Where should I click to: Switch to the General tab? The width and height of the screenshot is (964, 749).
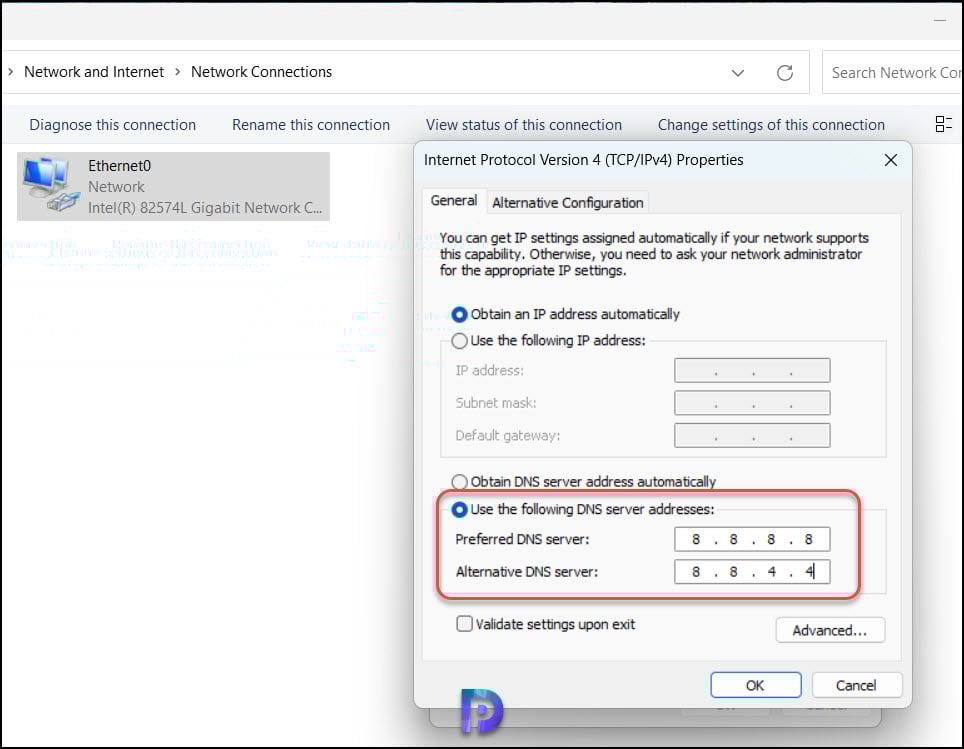click(x=454, y=201)
